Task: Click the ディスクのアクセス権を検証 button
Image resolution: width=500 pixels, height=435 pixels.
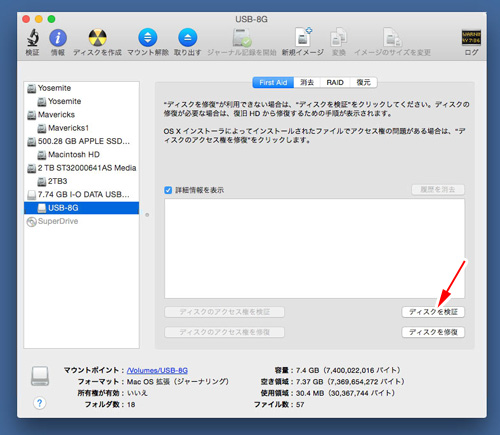Action: tap(224, 312)
